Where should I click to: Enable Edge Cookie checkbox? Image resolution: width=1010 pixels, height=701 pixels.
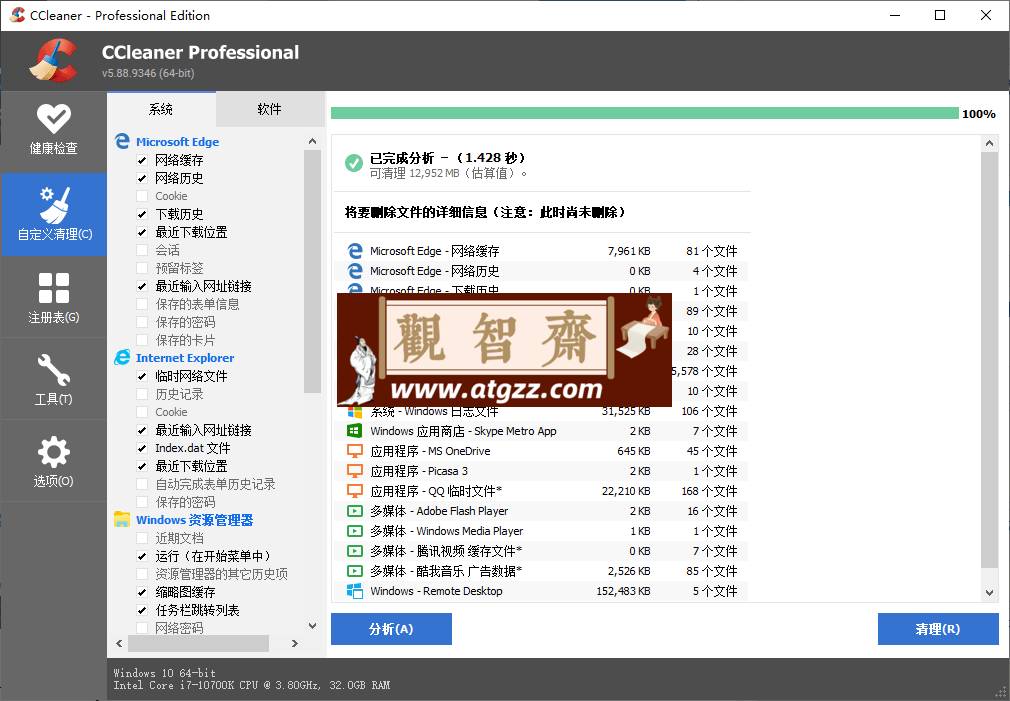tap(142, 196)
